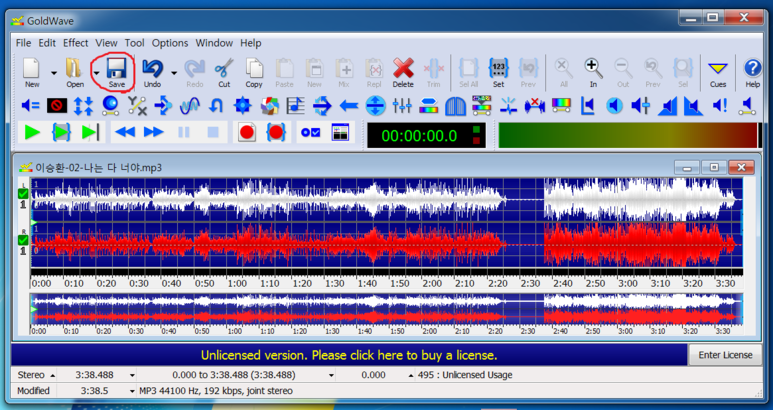Open the Mechanize gear effect icon
The image size is (773, 410).
pyautogui.click(x=243, y=105)
